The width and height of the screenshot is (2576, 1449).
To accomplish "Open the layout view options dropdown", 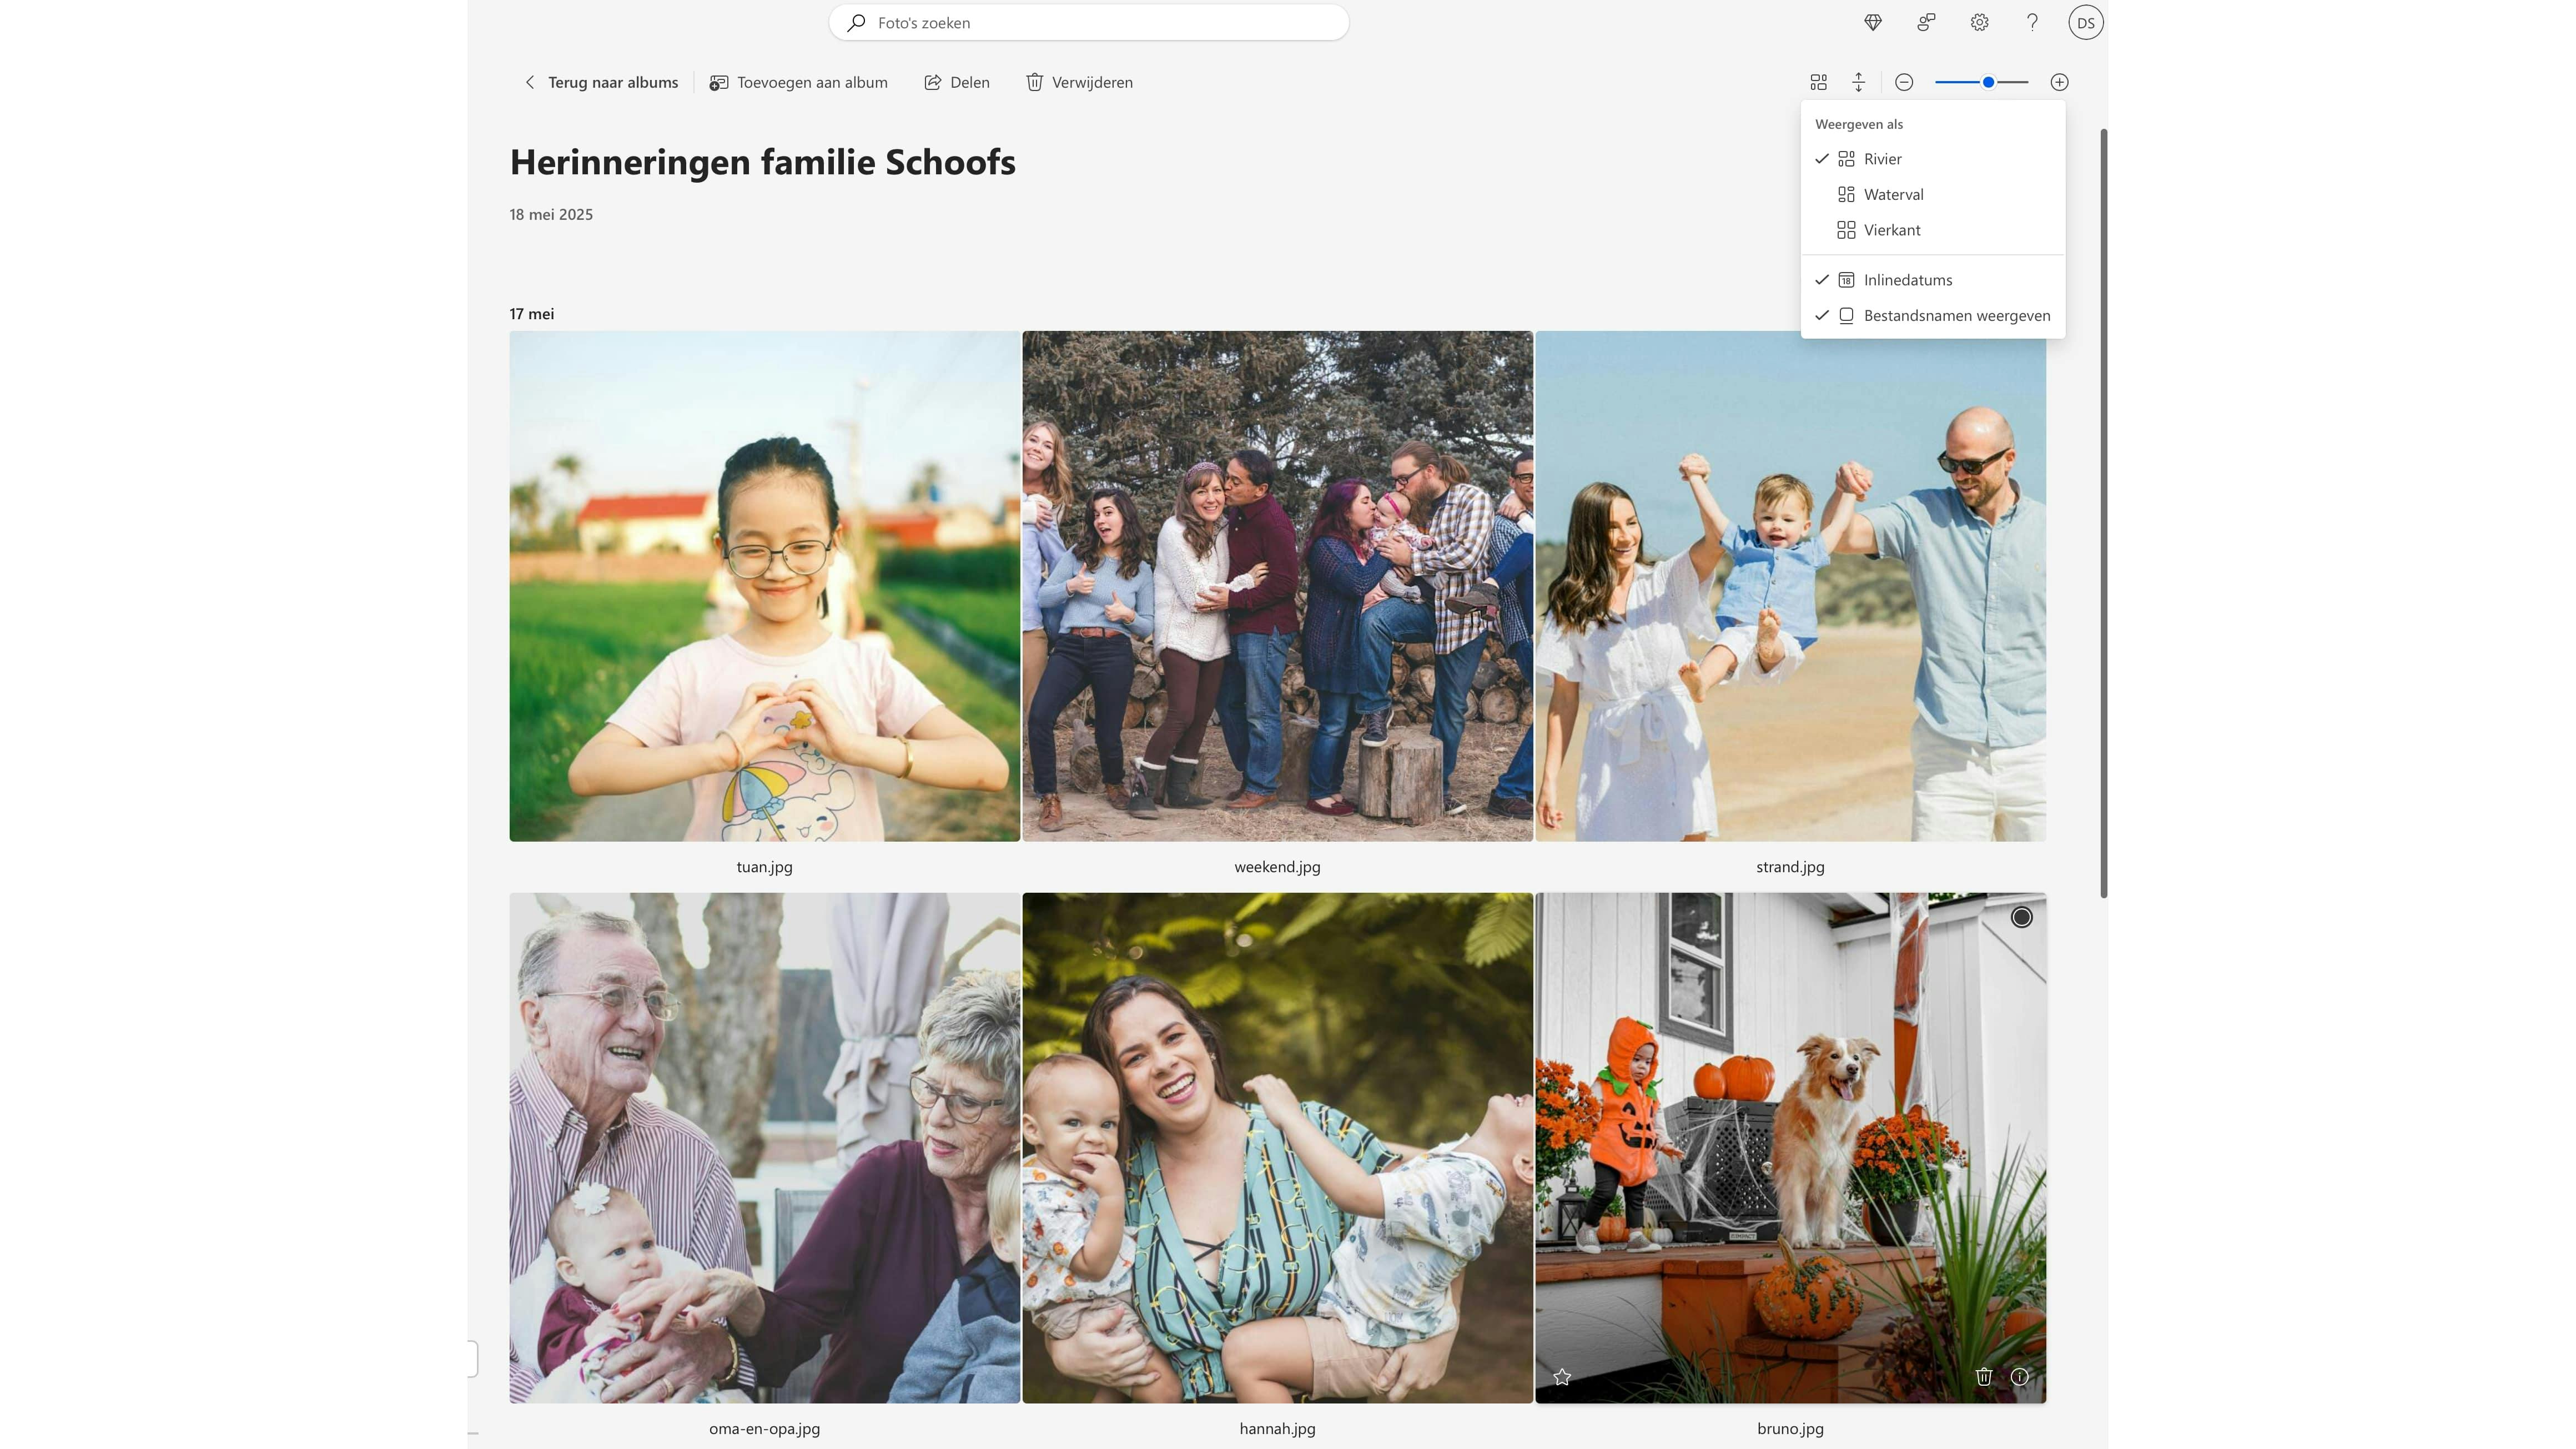I will [x=1819, y=82].
